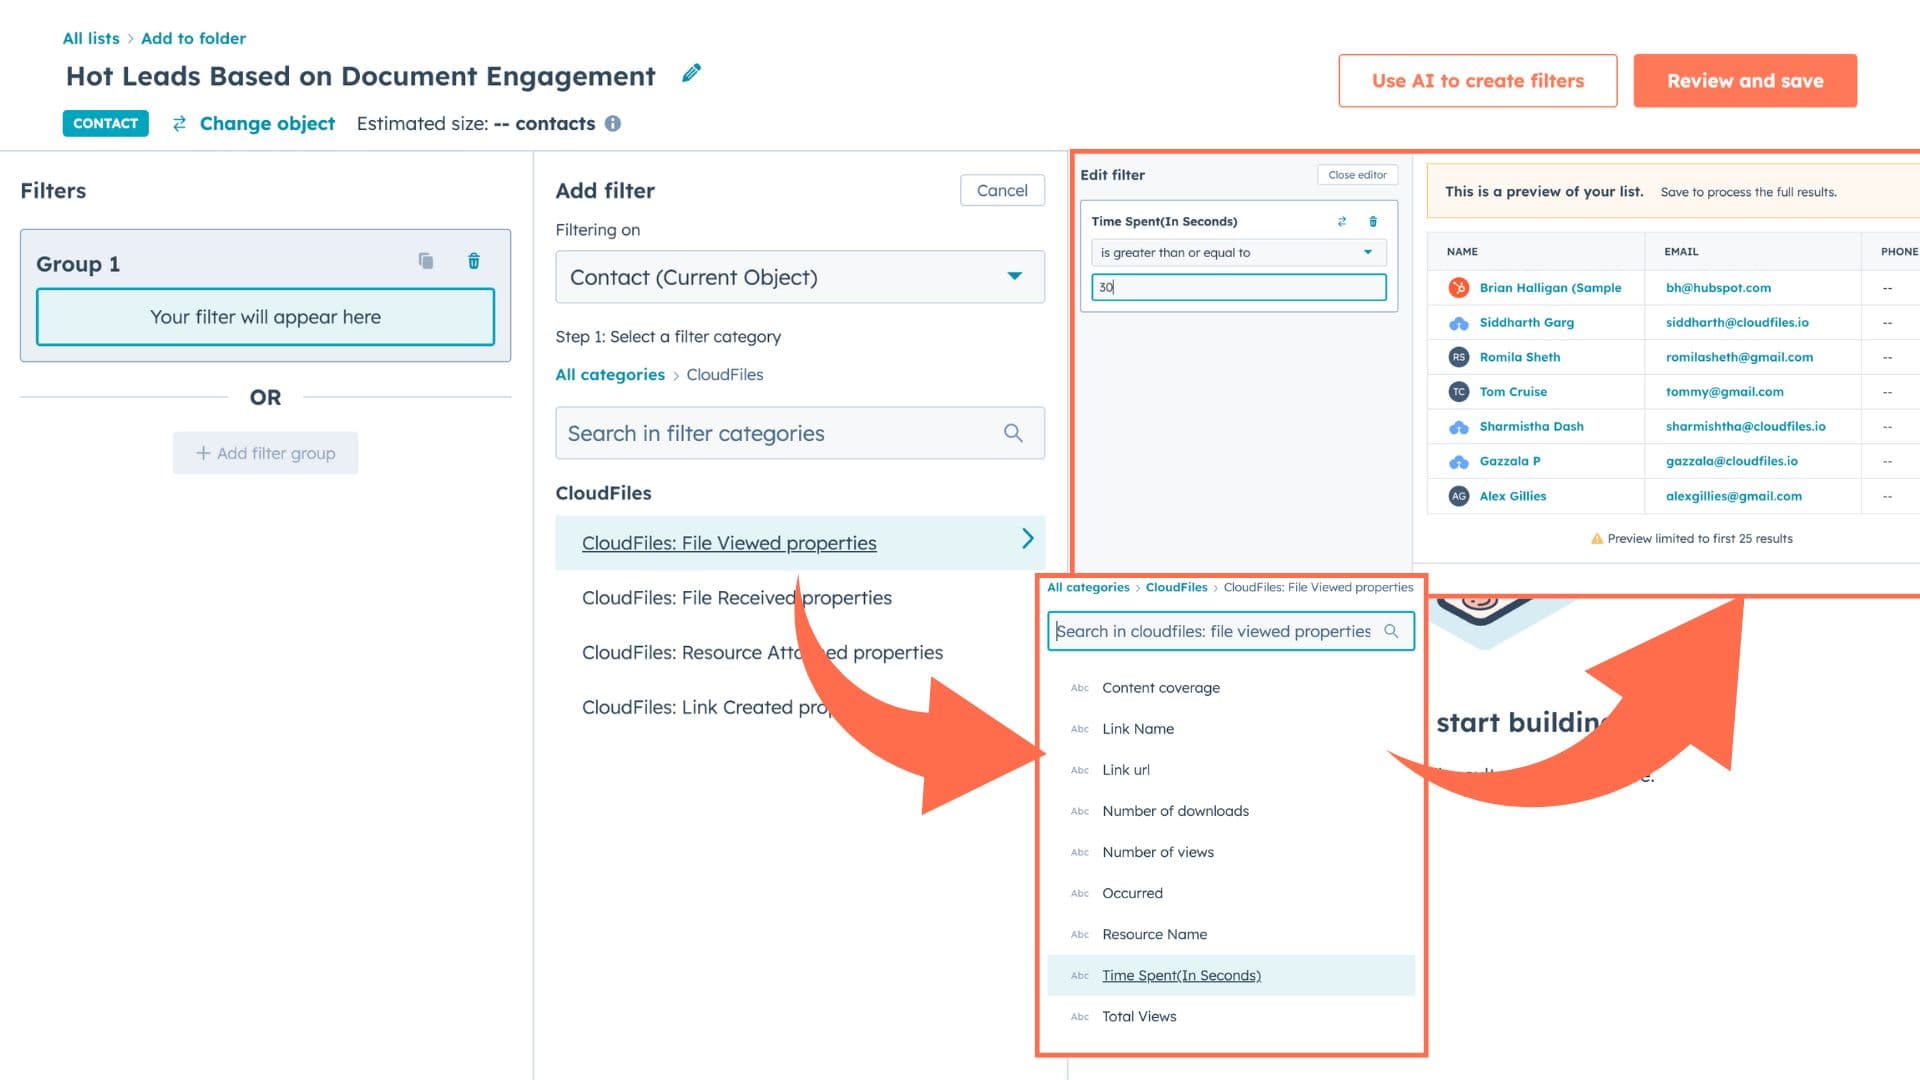Screen dimensions: 1920x1080
Task: Click the value field containing 30
Action: pyautogui.click(x=1237, y=287)
